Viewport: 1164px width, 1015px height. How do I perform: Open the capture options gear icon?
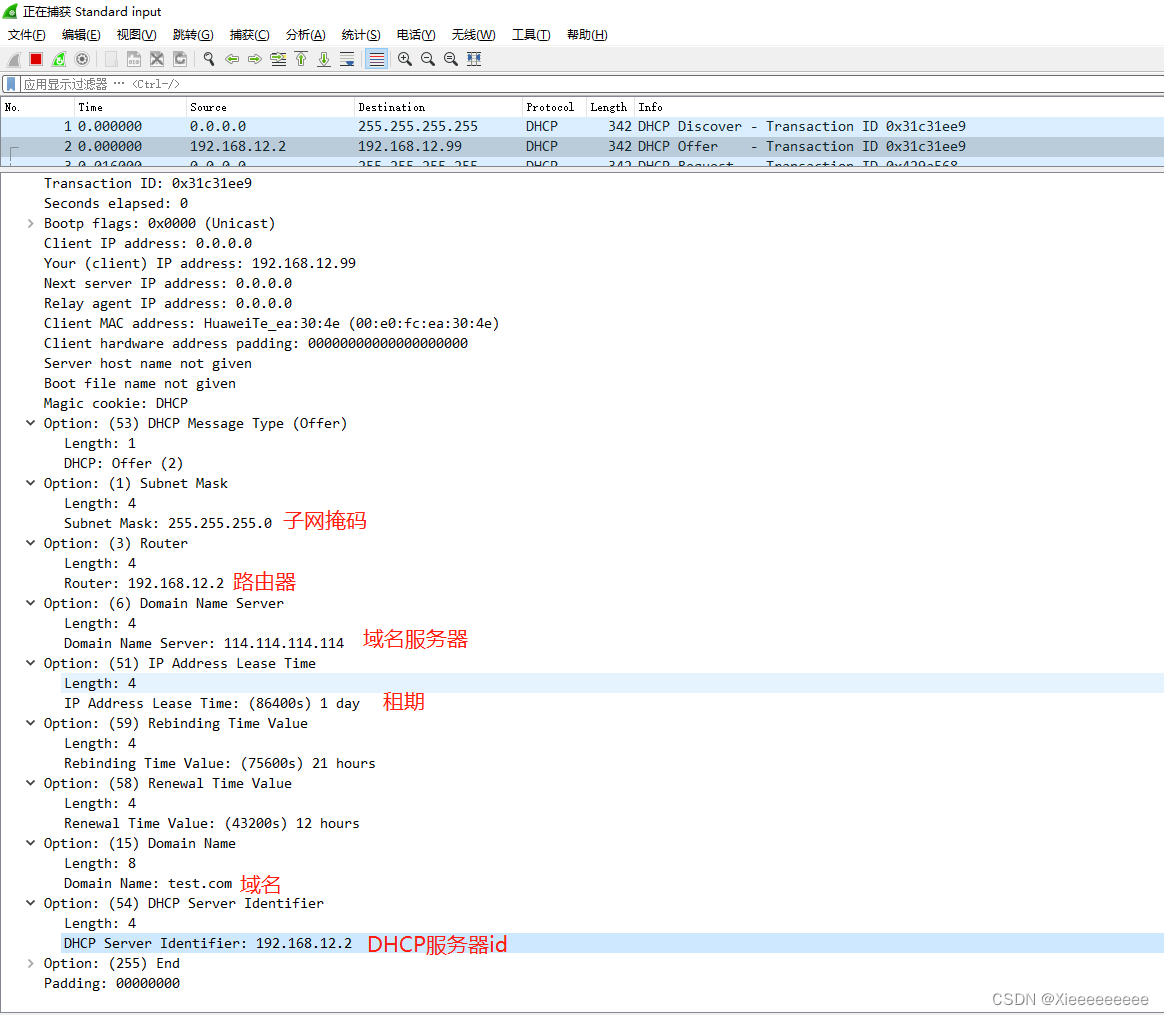[x=82, y=58]
